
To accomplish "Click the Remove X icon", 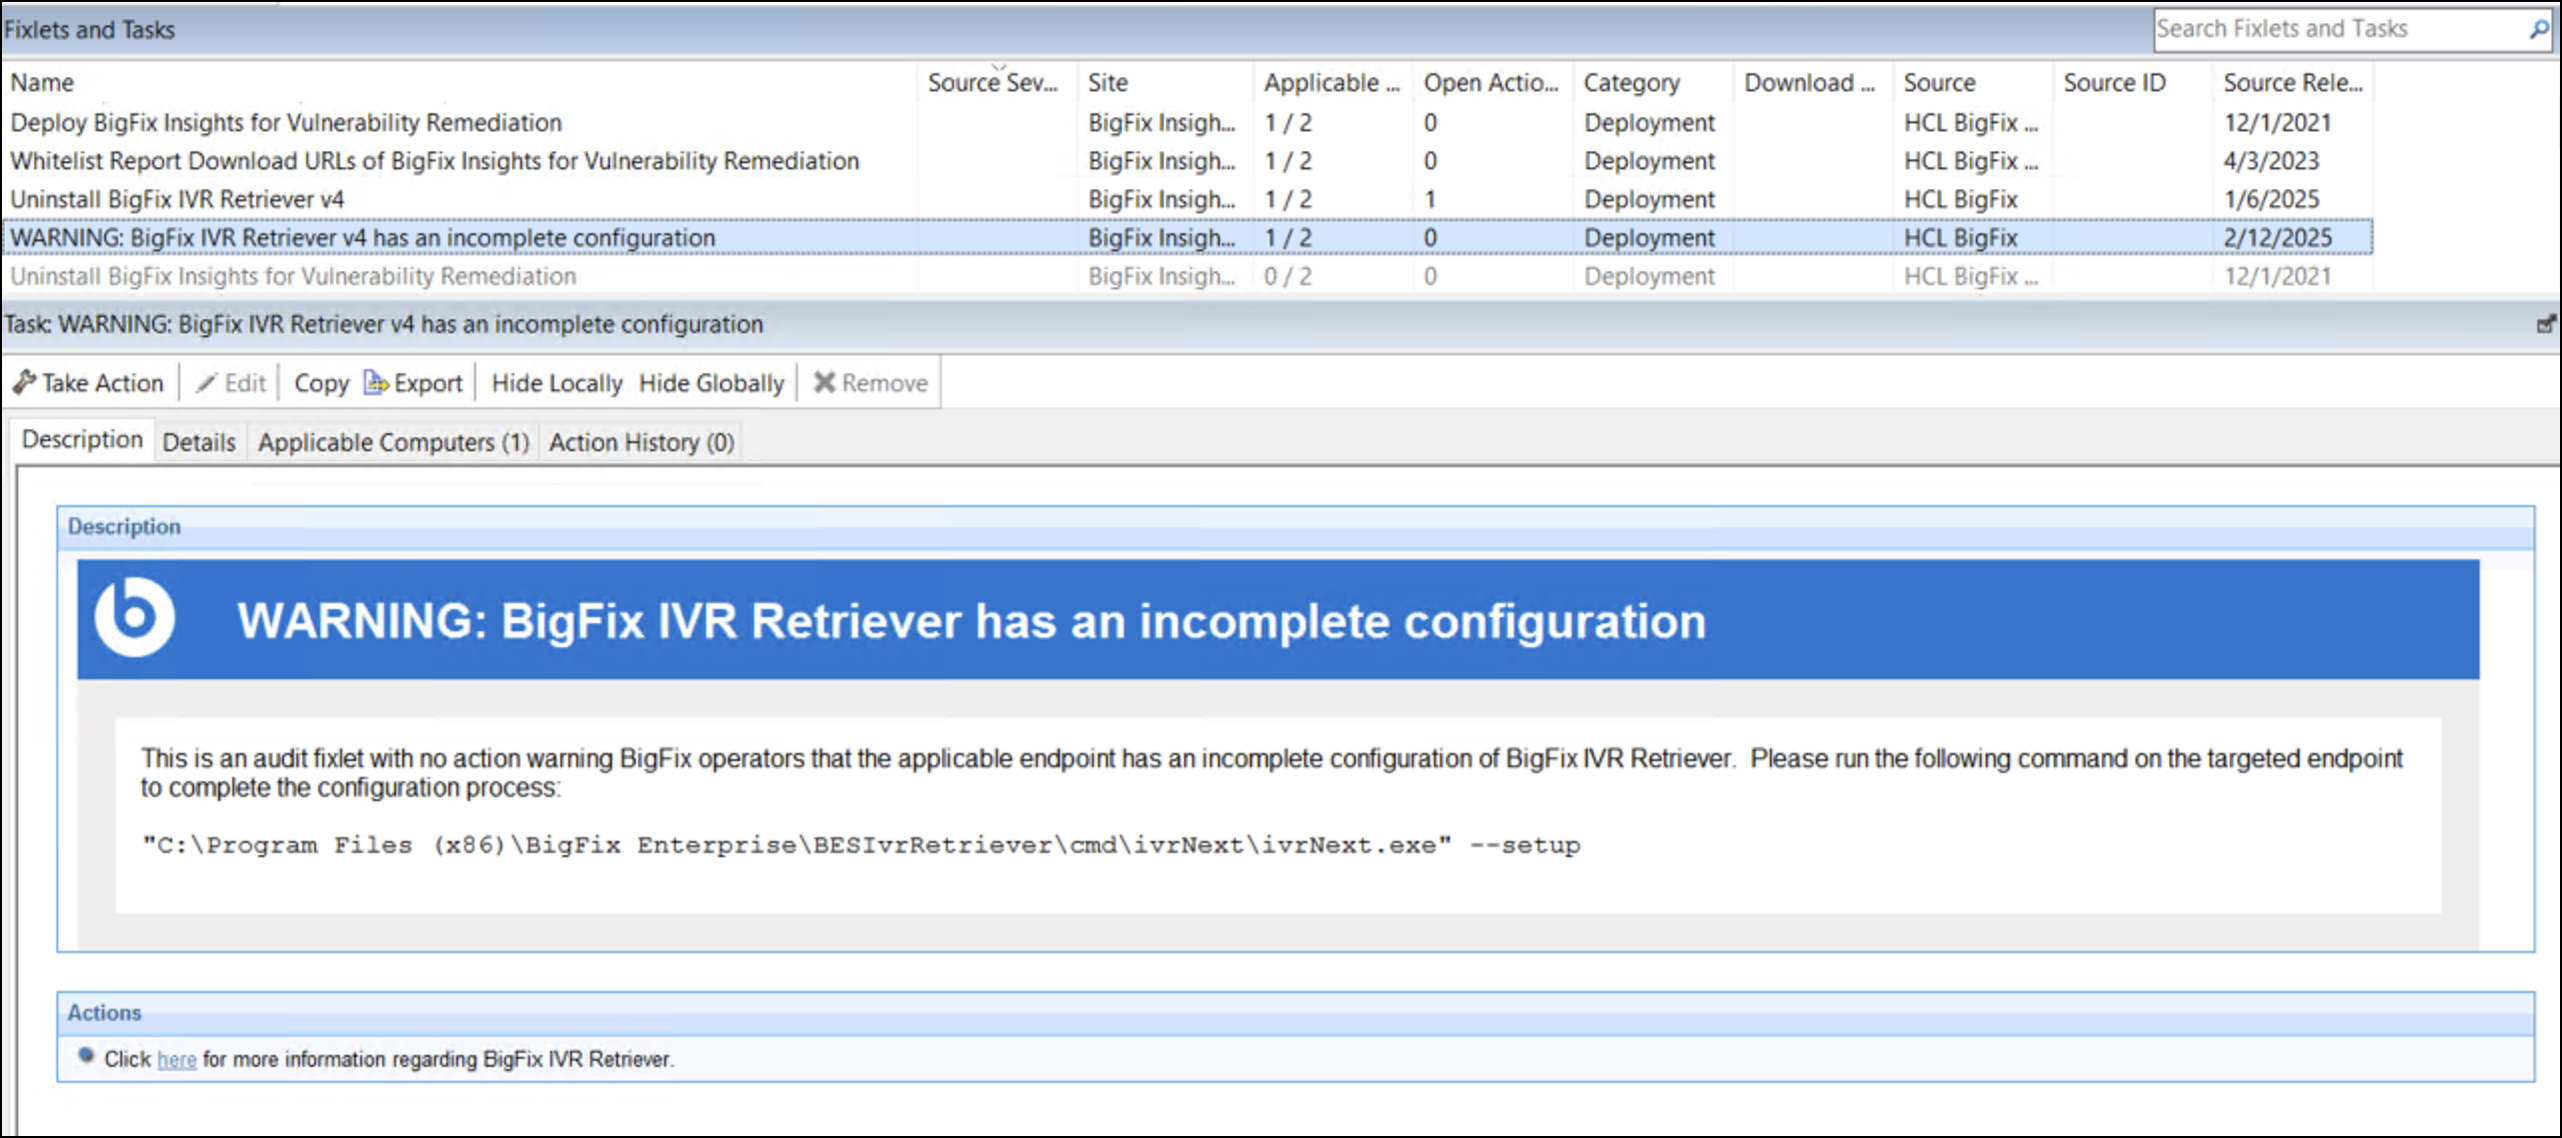I will [824, 383].
